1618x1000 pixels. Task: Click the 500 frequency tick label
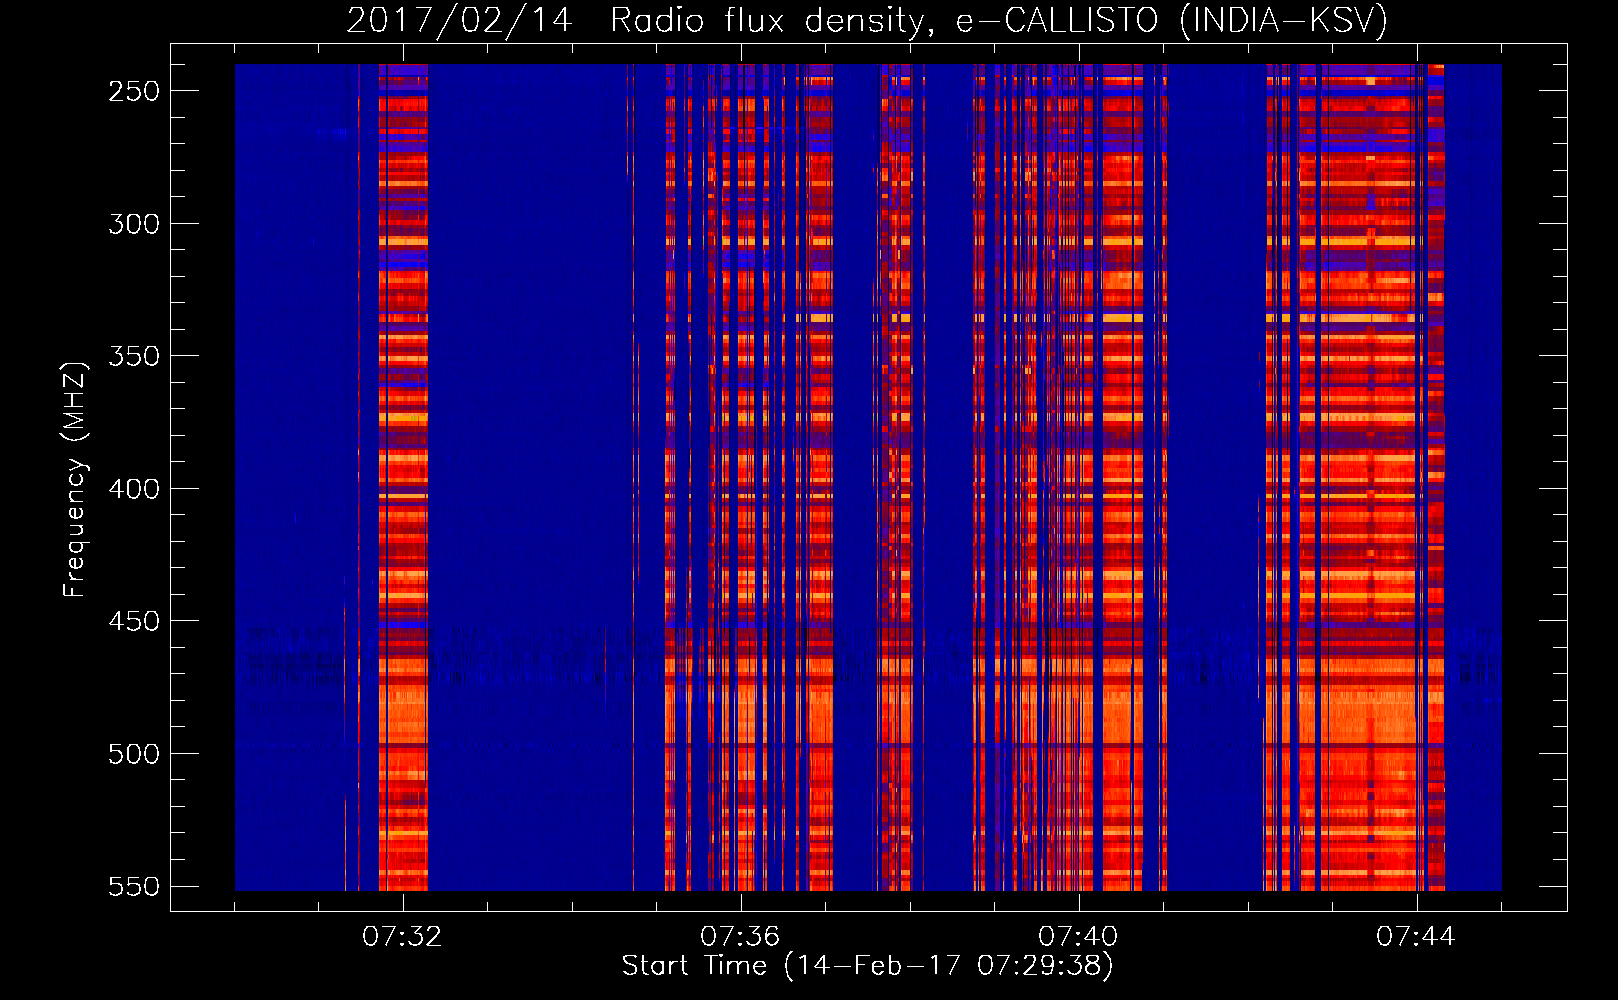pyautogui.click(x=134, y=754)
